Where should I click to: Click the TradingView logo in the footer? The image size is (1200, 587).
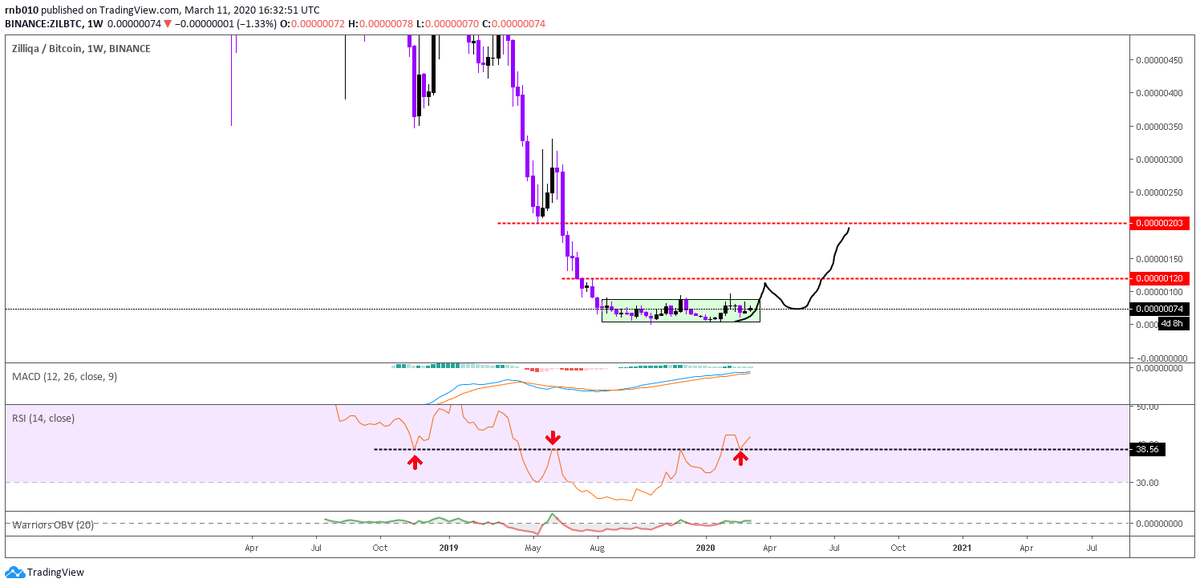tap(43, 572)
